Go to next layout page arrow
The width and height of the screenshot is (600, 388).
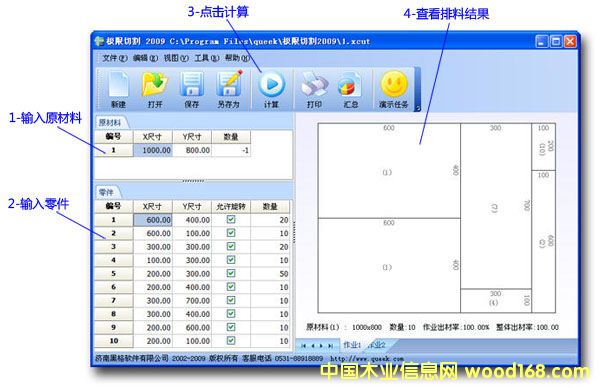pos(321,346)
